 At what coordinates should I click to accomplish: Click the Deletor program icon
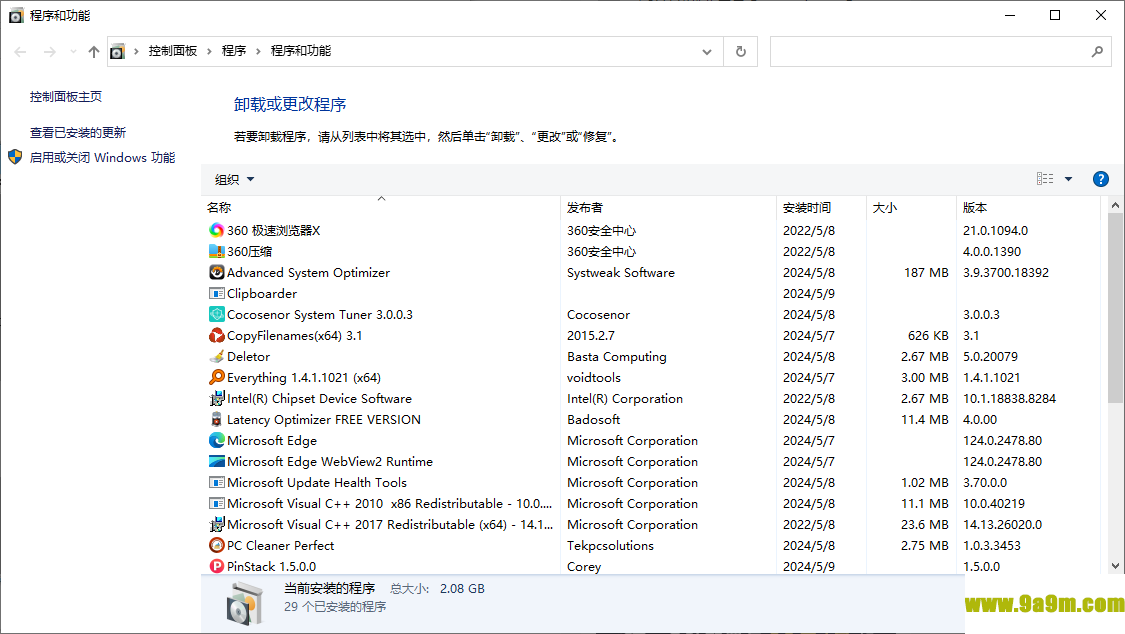pos(217,356)
